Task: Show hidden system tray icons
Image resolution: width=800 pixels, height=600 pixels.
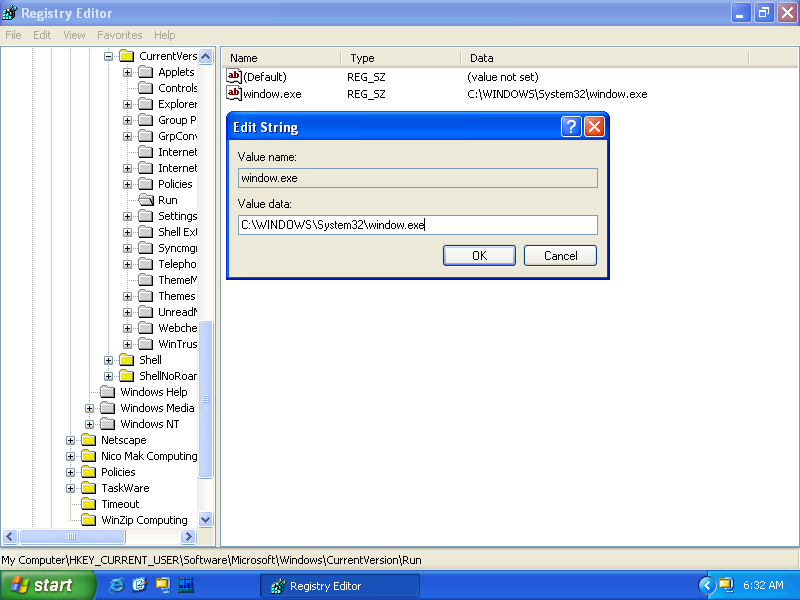Action: coord(707,585)
